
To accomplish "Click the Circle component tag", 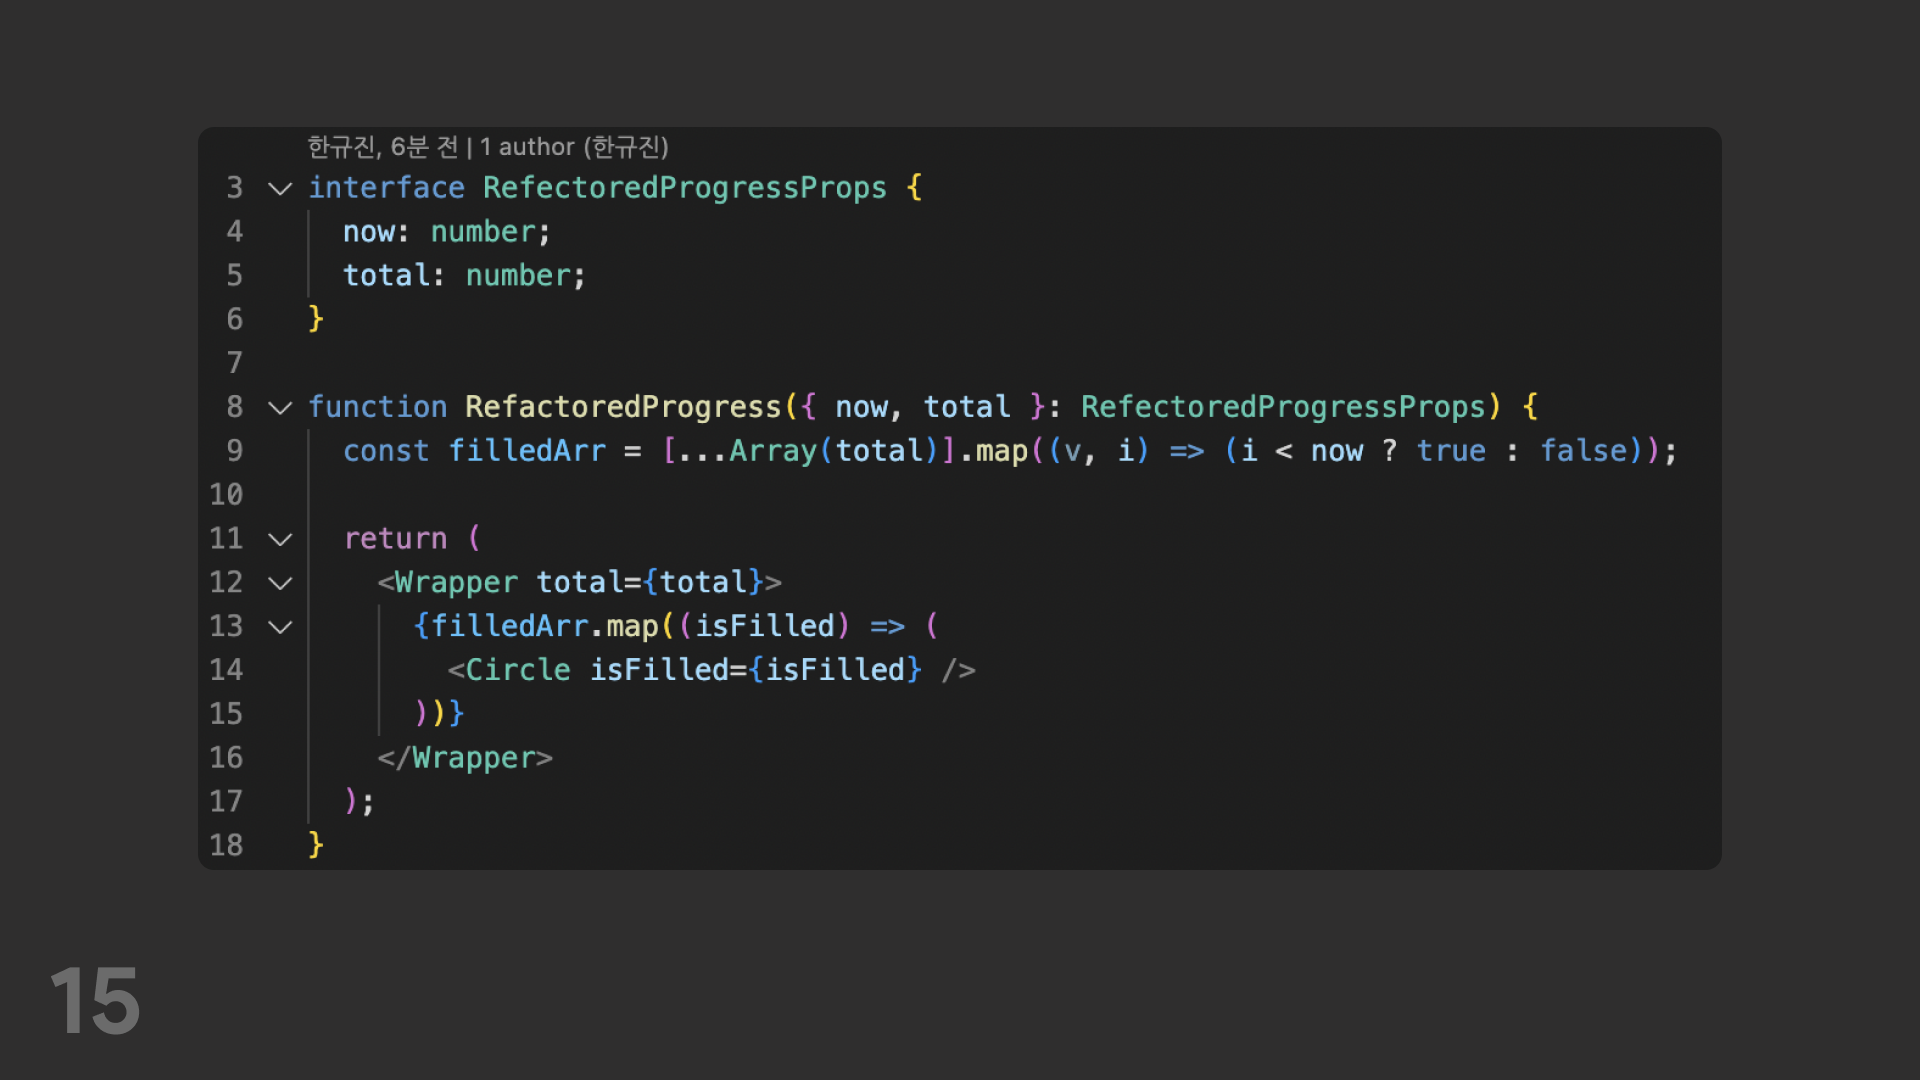I will 517,670.
